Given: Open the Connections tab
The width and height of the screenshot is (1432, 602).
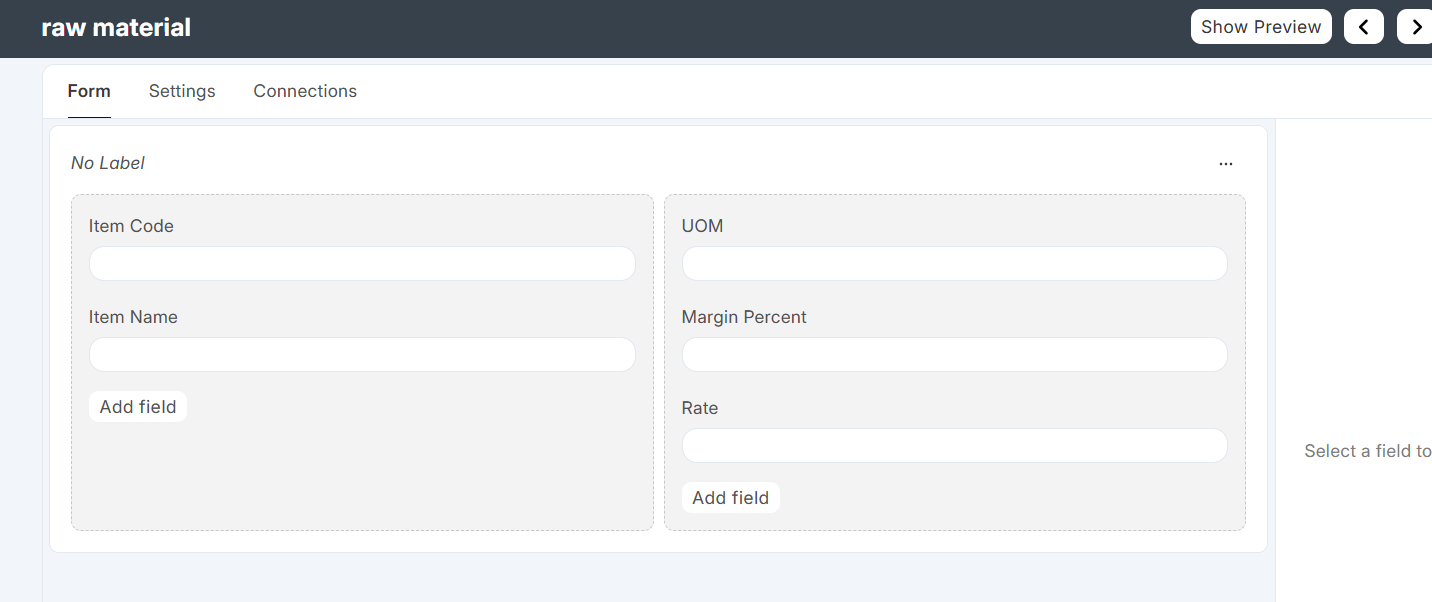Looking at the screenshot, I should [x=305, y=91].
